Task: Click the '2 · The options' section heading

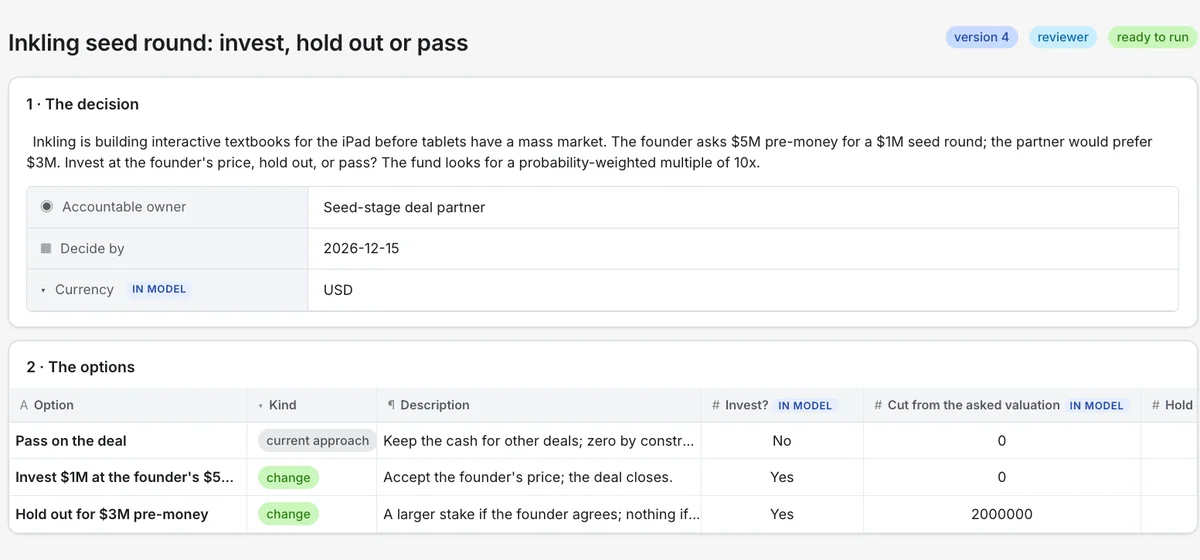Action: point(80,367)
